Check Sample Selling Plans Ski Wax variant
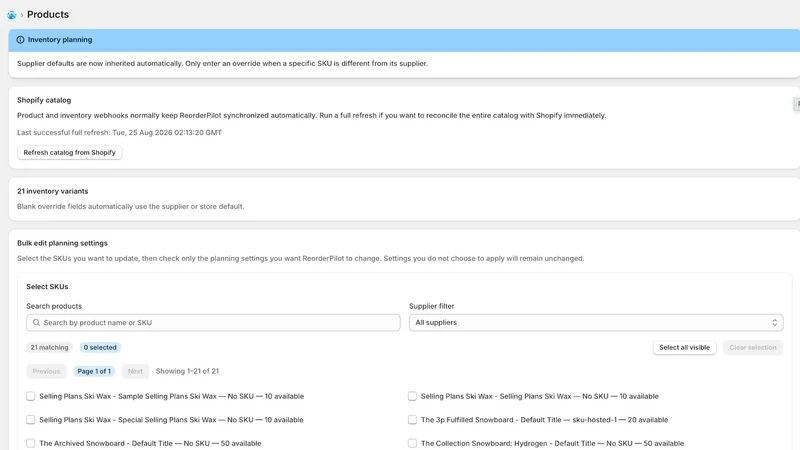 [31, 396]
